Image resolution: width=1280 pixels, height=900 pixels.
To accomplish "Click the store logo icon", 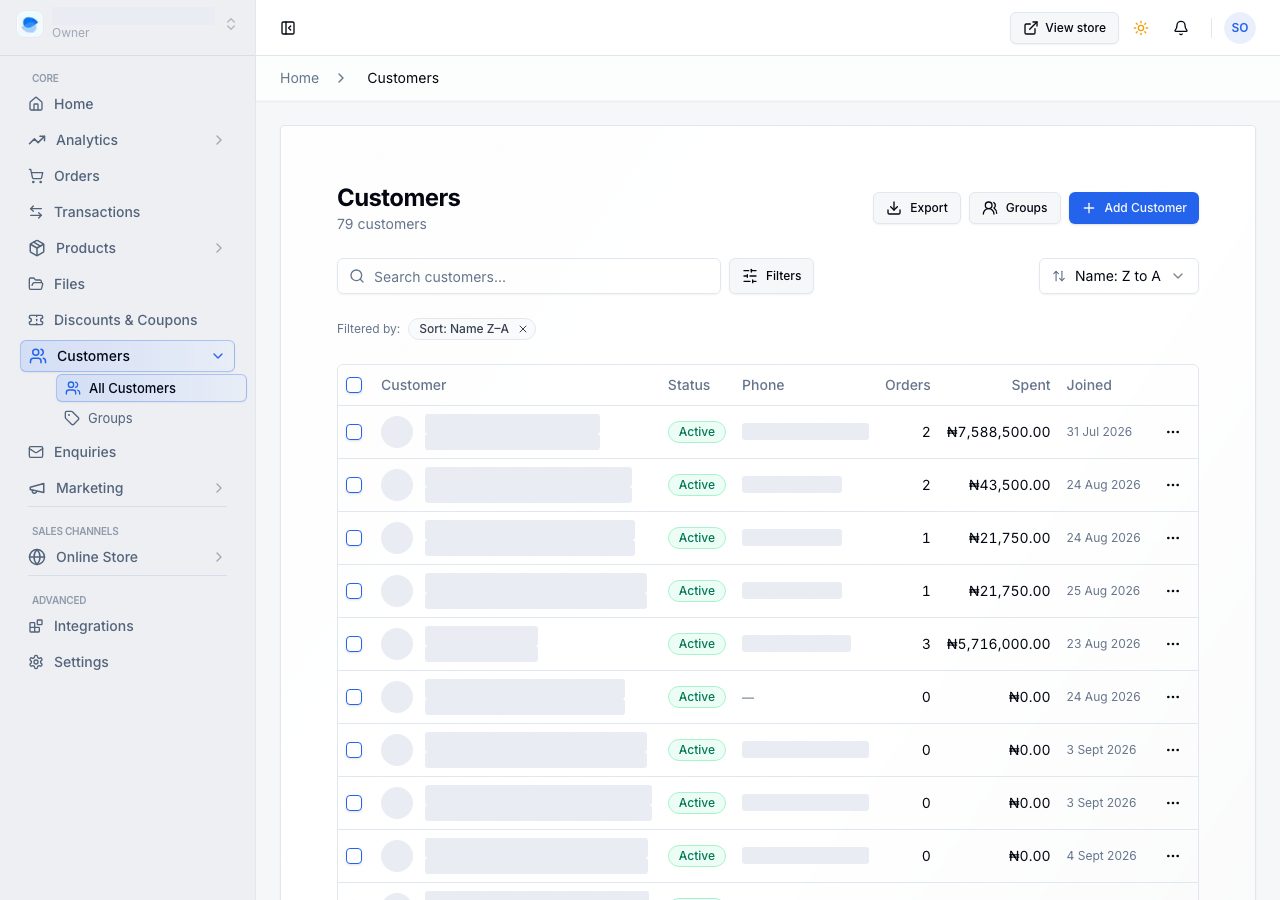I will click(x=30, y=24).
